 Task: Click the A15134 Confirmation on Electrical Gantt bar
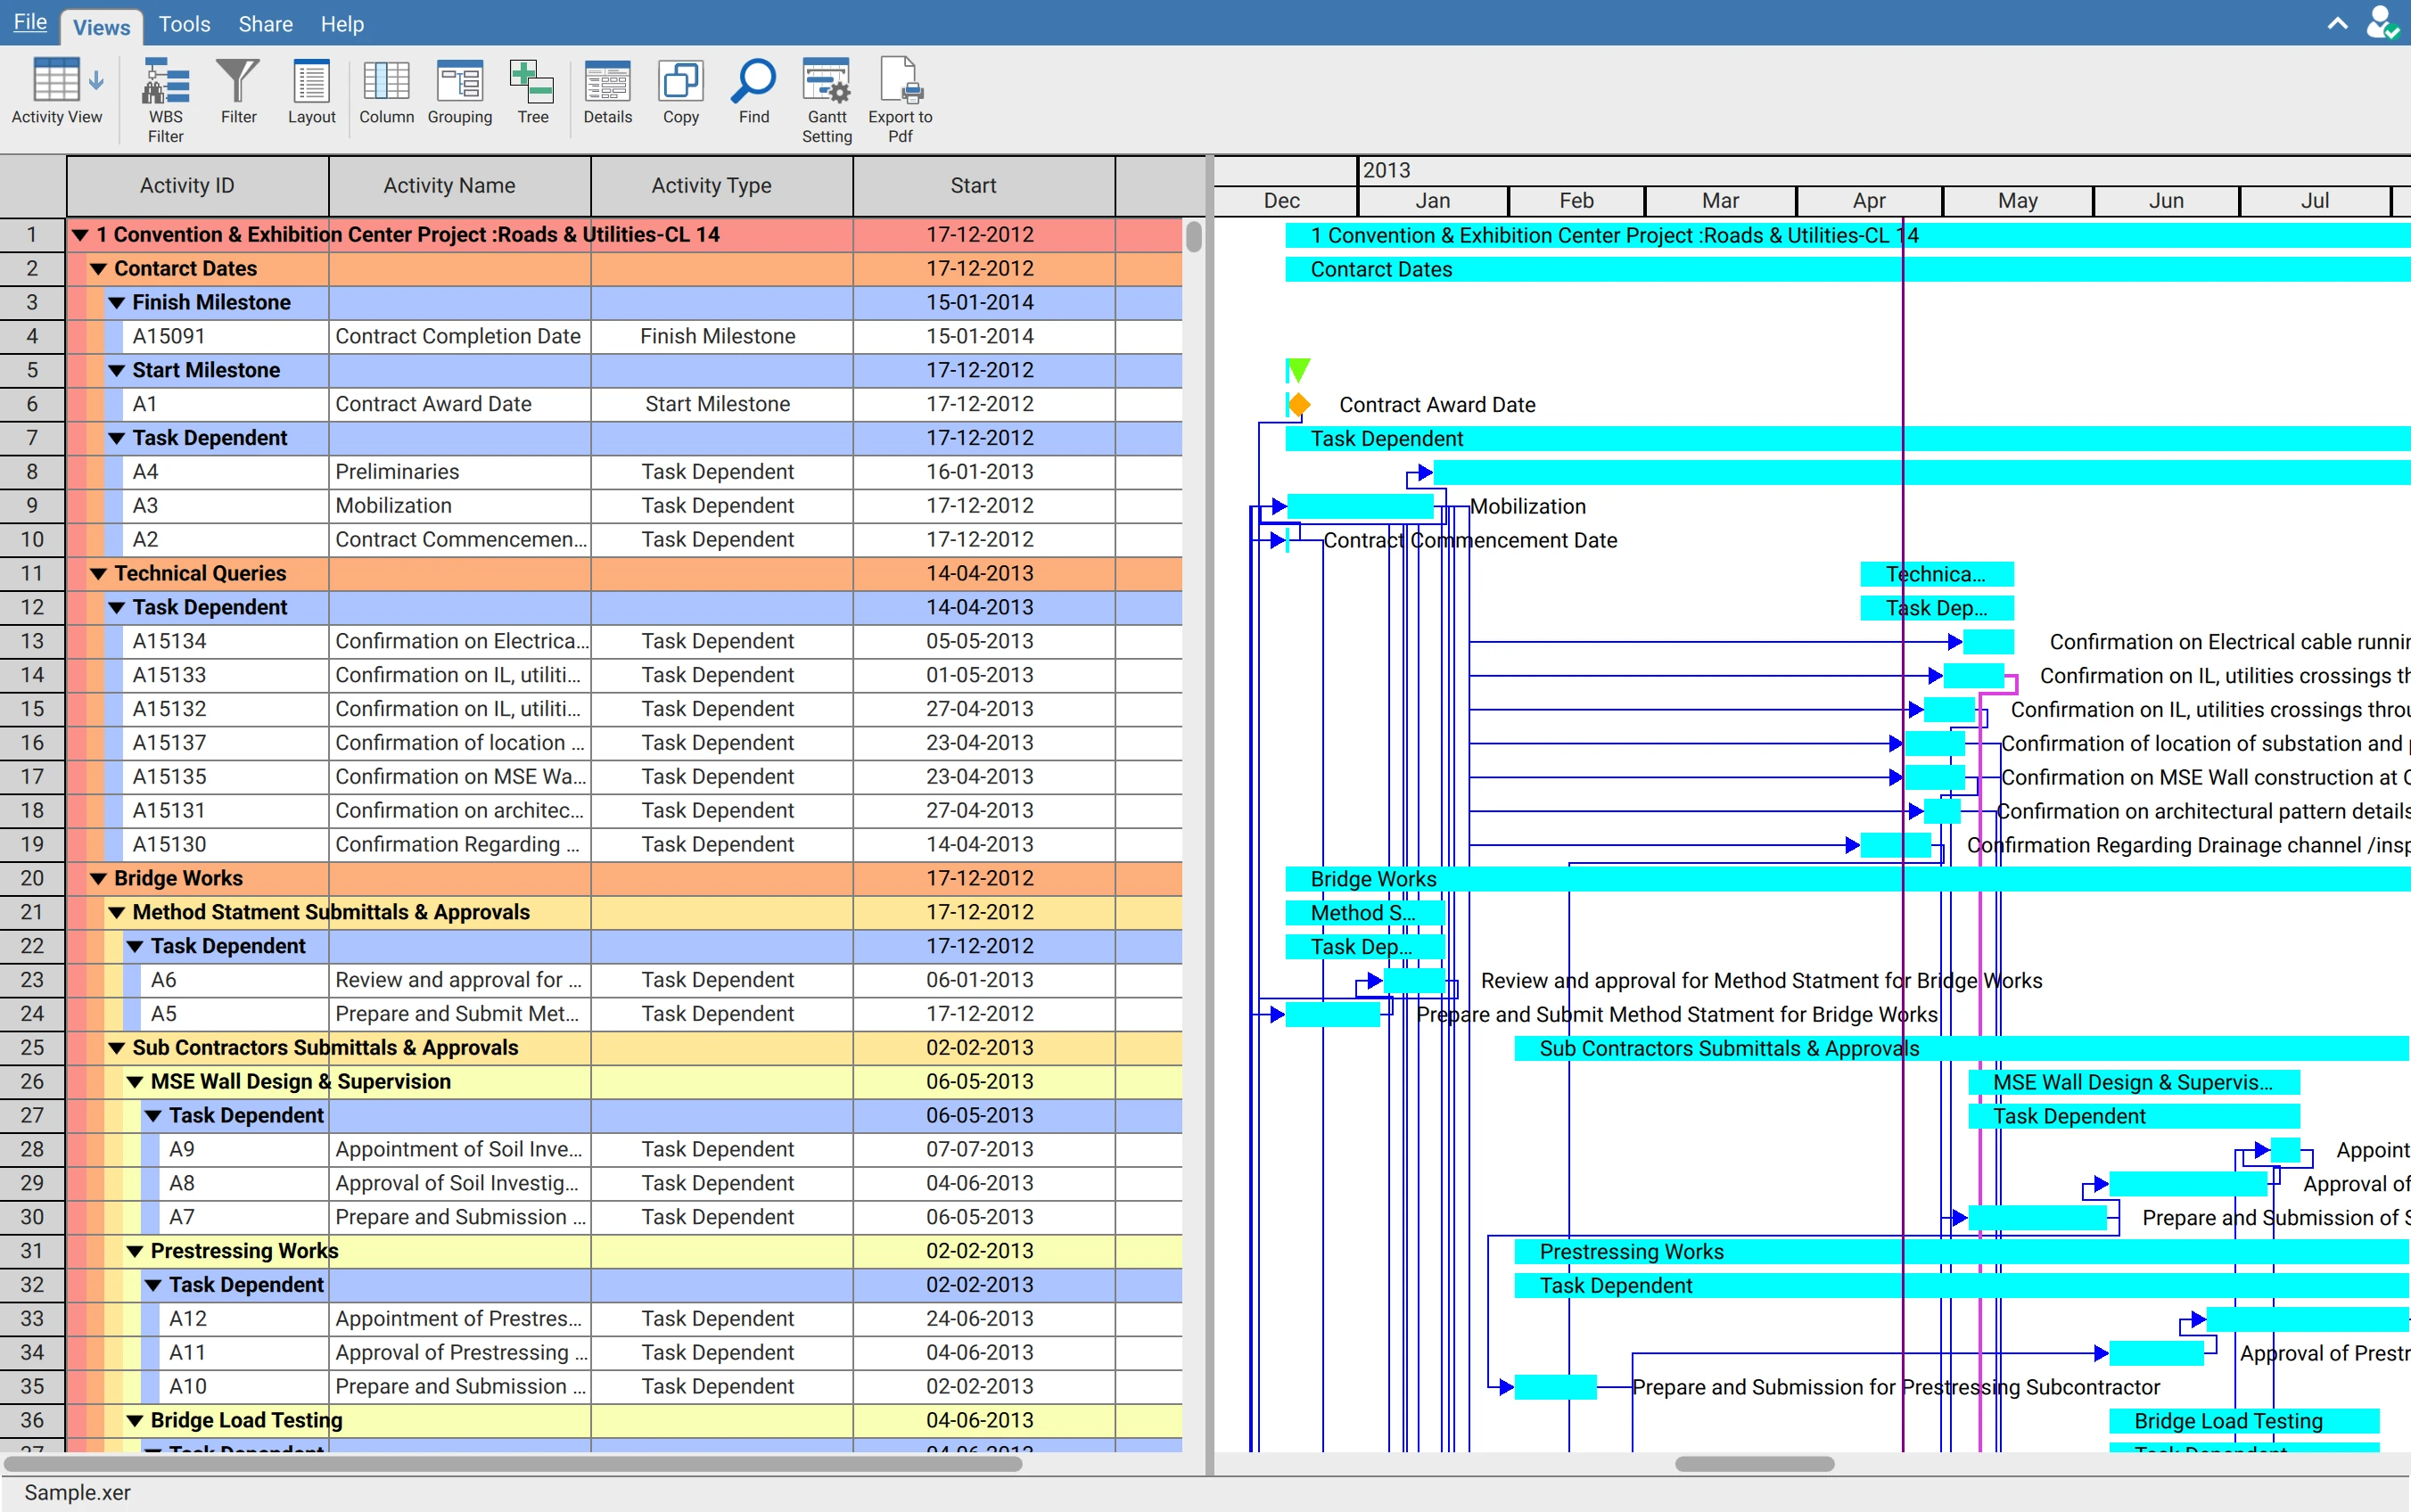[1988, 642]
